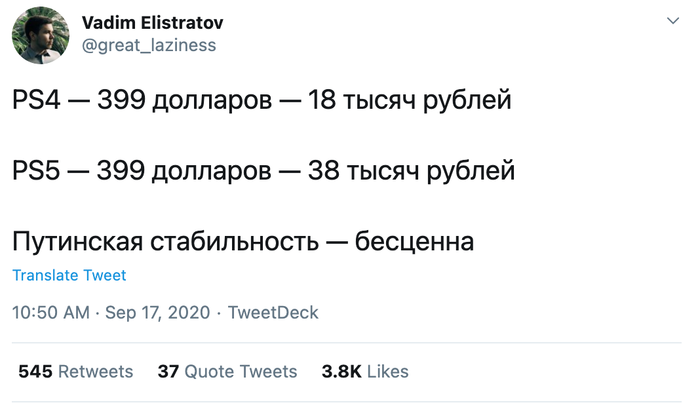
Task: Open the tweet options chevron menu
Action: pos(670,22)
